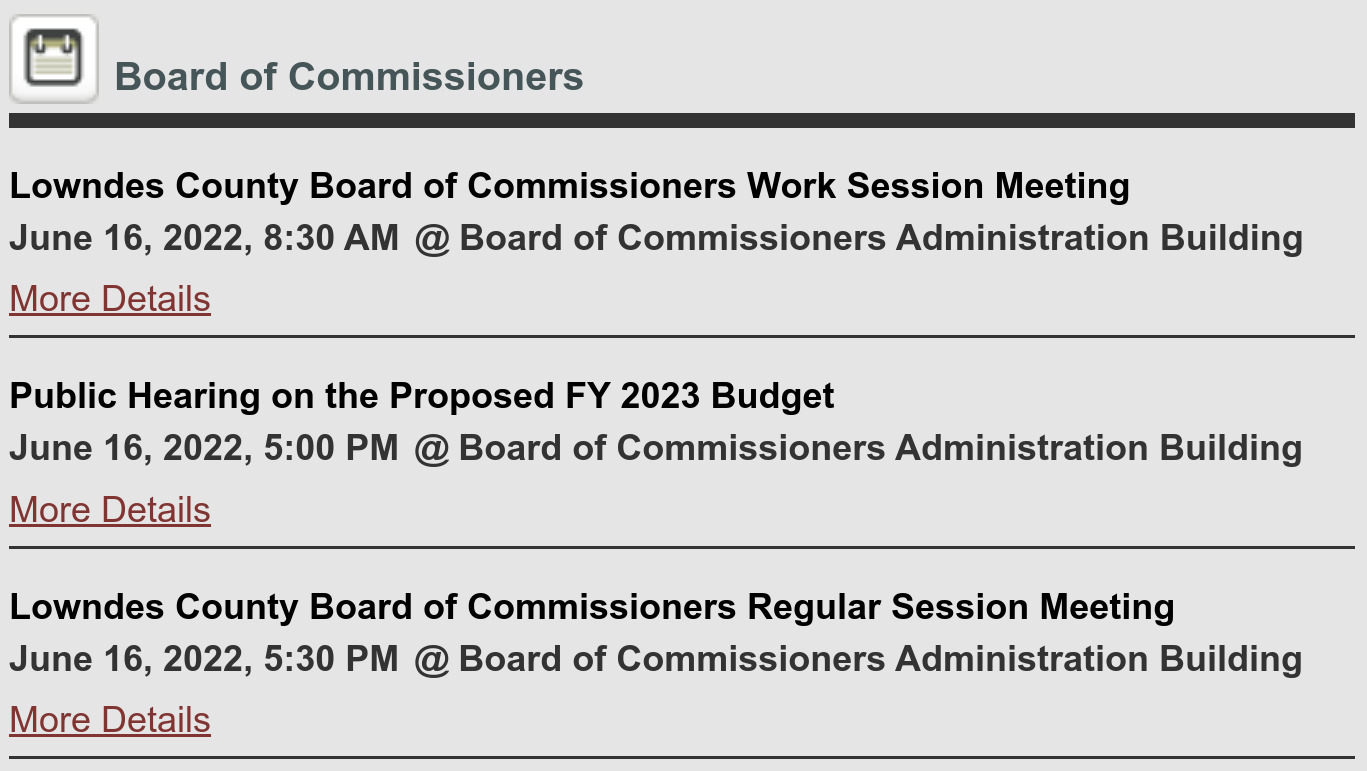Click the Regular Session Meeting title

point(591,607)
